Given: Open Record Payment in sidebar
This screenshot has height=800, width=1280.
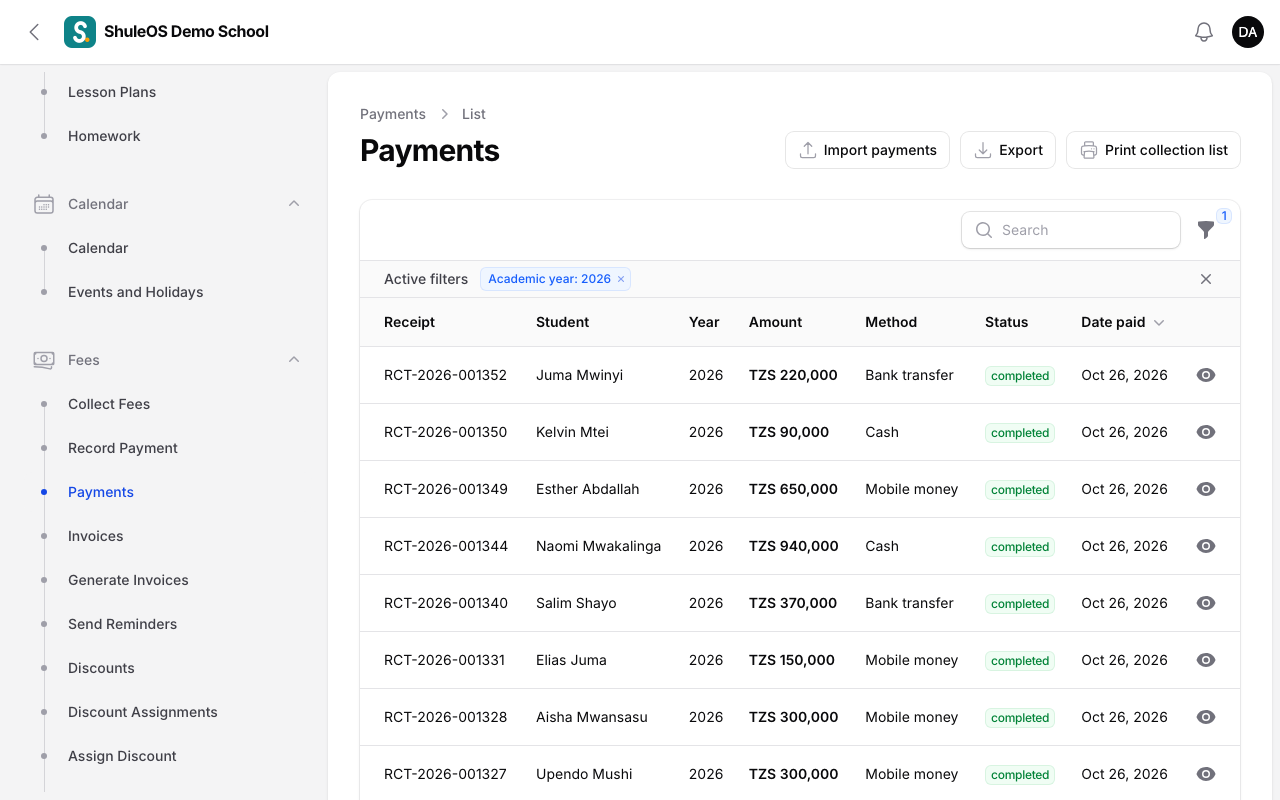Looking at the screenshot, I should click(123, 448).
